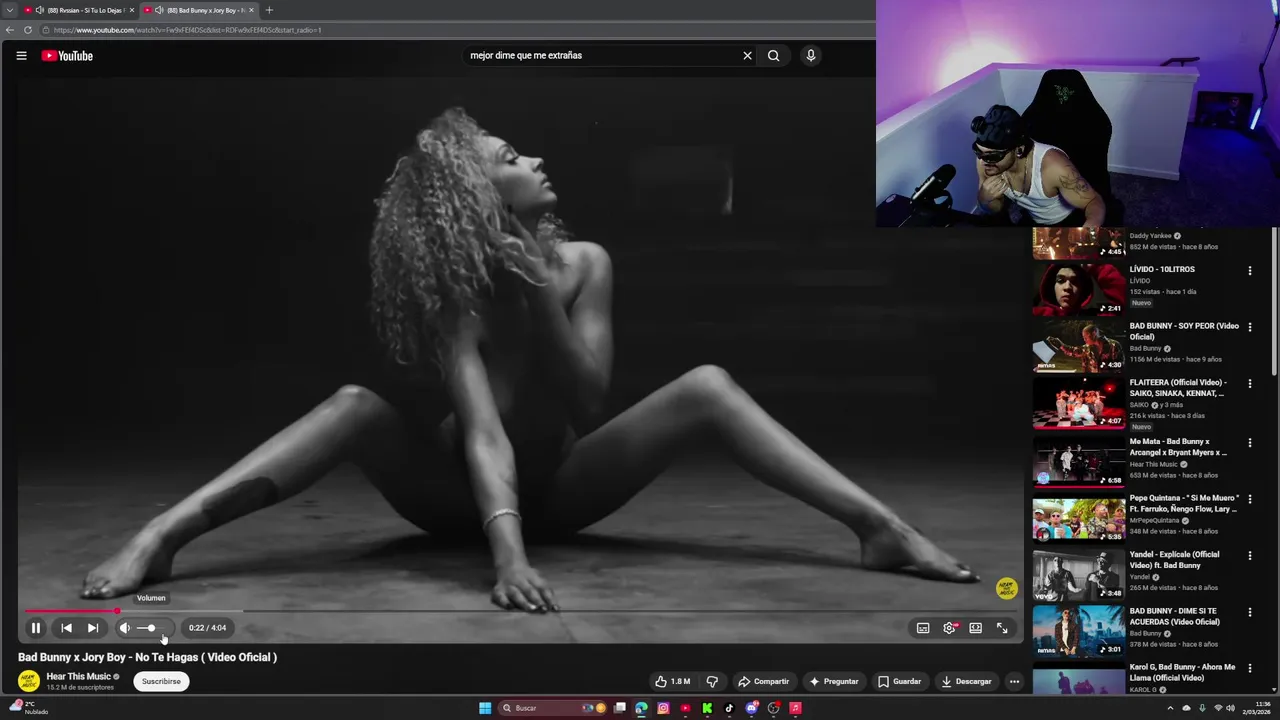Open options for DIME SI TE ACUERDAS

click(x=1249, y=612)
